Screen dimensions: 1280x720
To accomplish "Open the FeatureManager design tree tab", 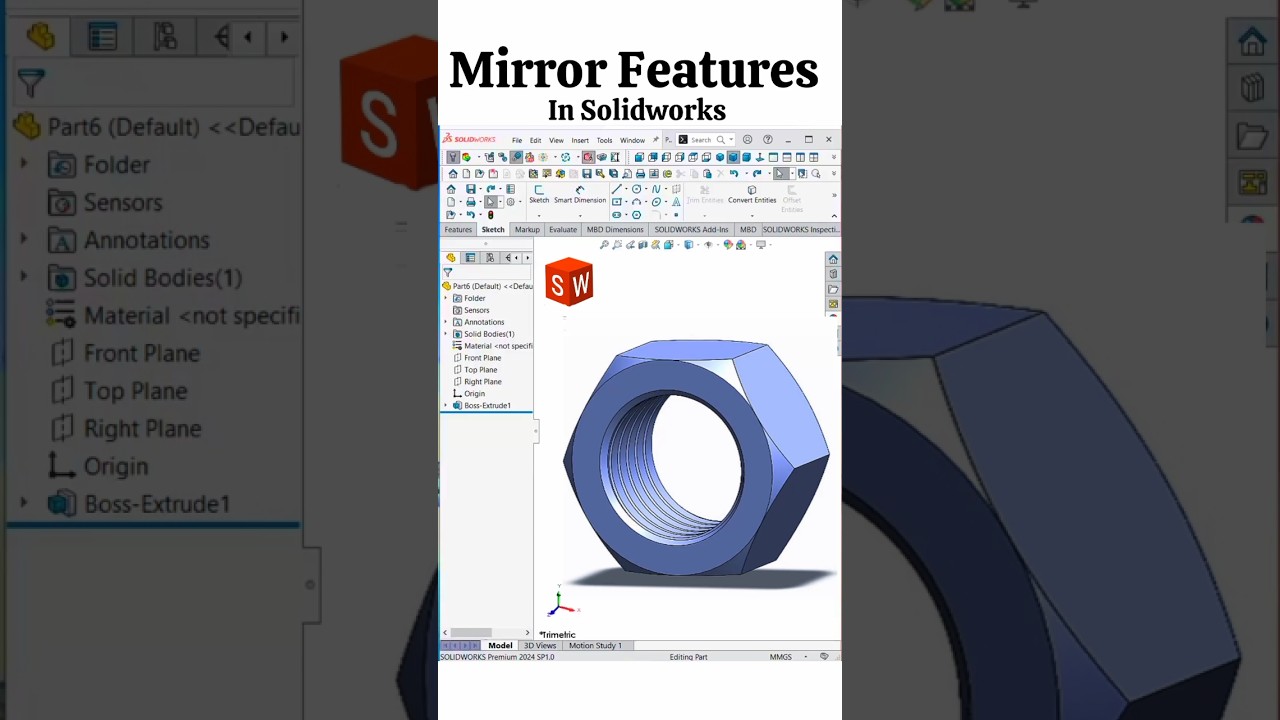I will [x=451, y=257].
